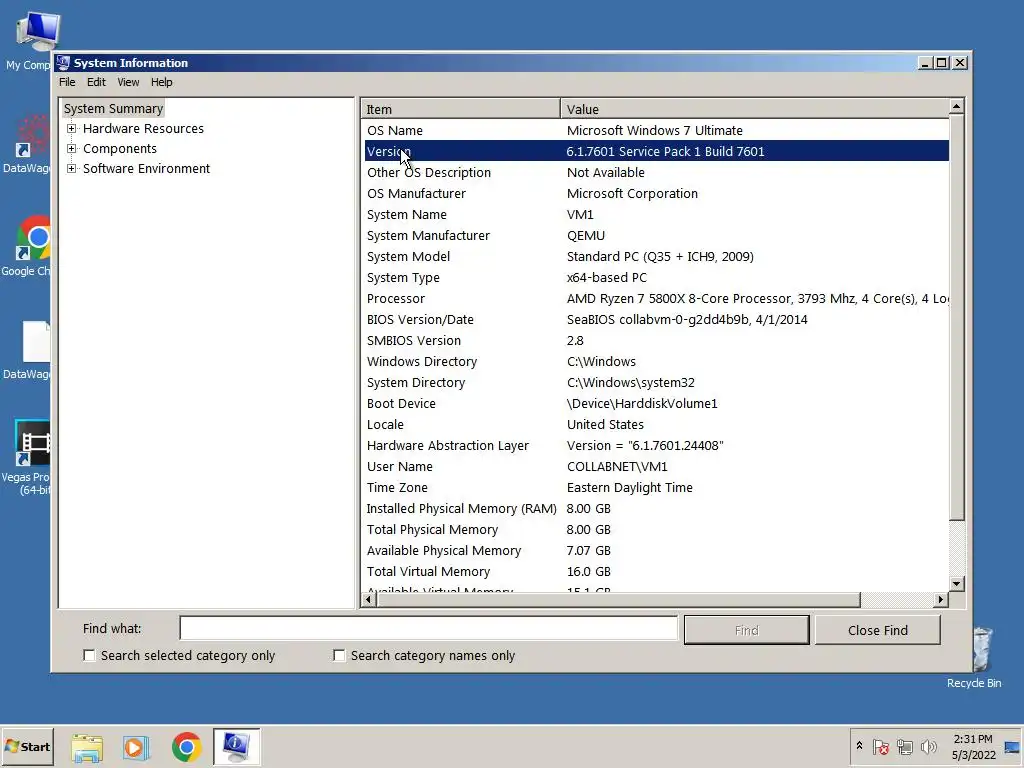Expand the Components tree node
Image resolution: width=1024 pixels, height=768 pixels.
(71, 149)
